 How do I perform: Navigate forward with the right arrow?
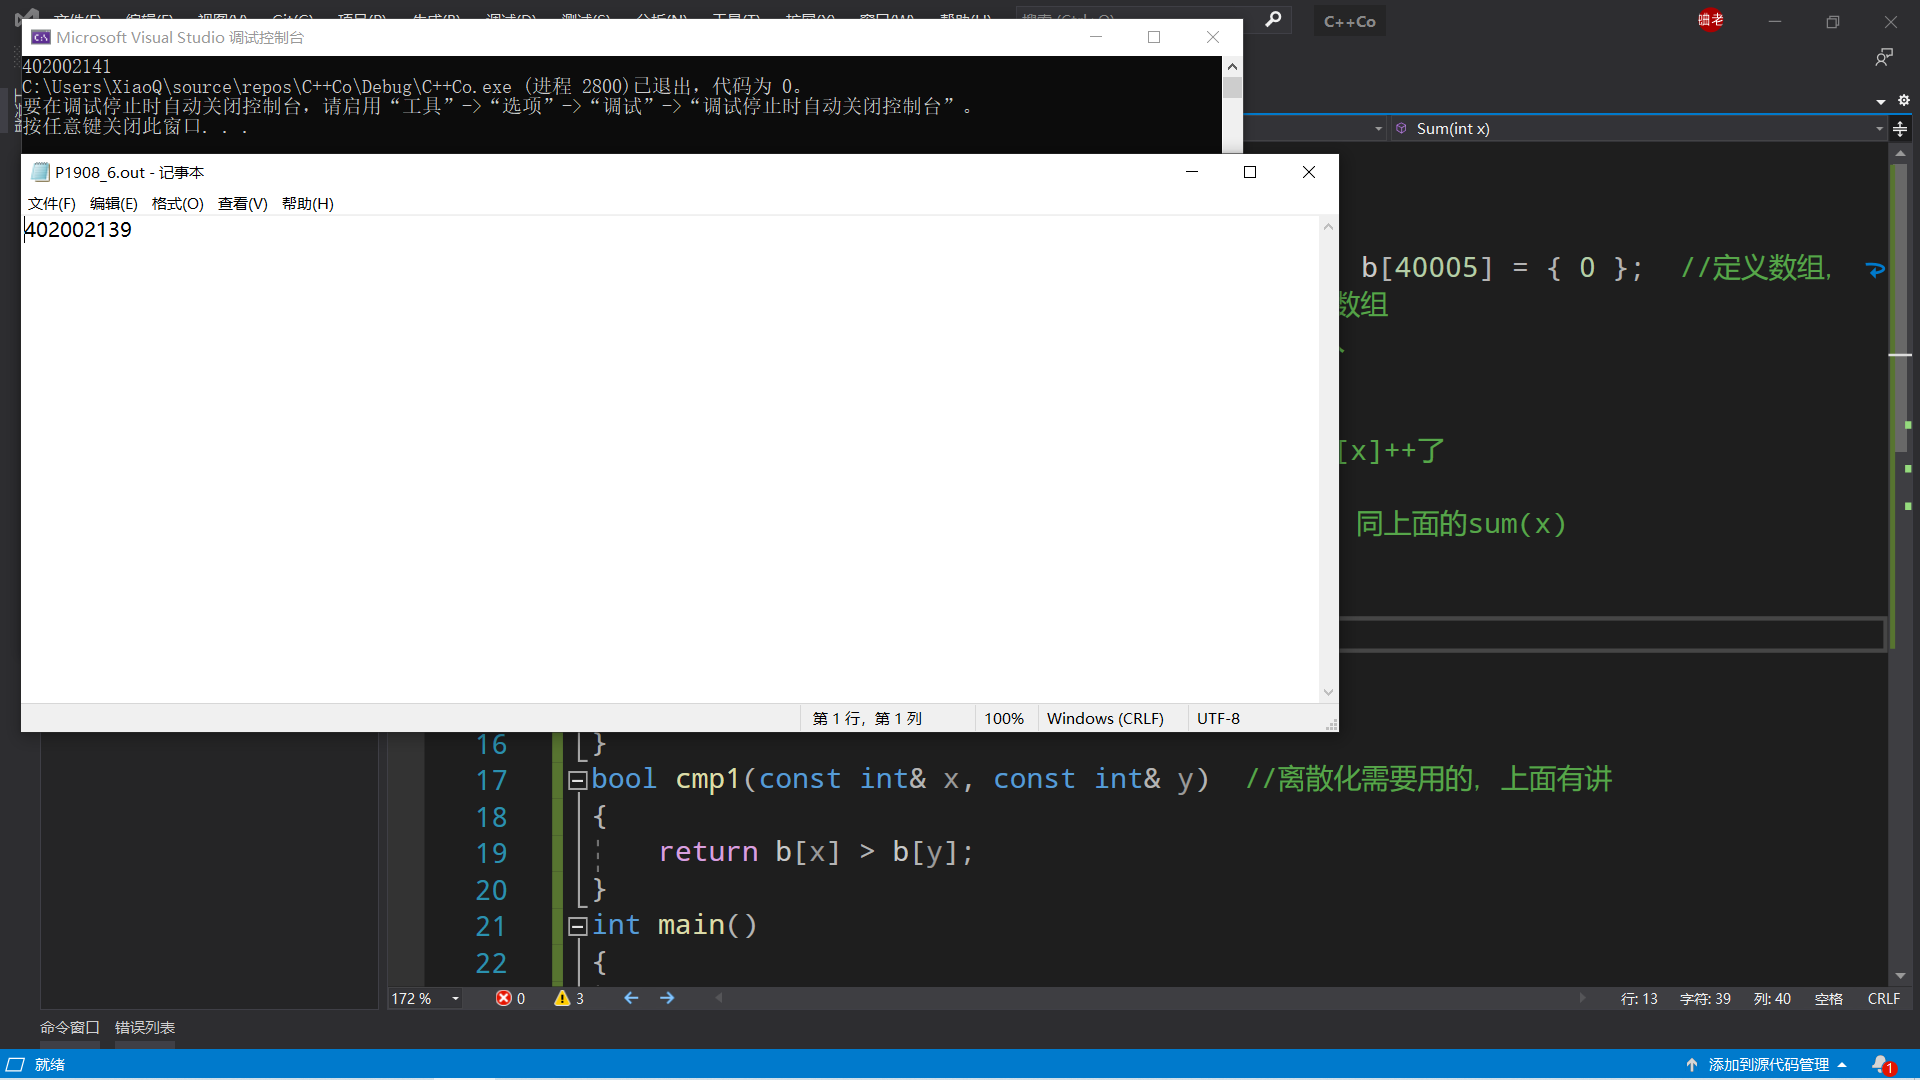tap(667, 998)
